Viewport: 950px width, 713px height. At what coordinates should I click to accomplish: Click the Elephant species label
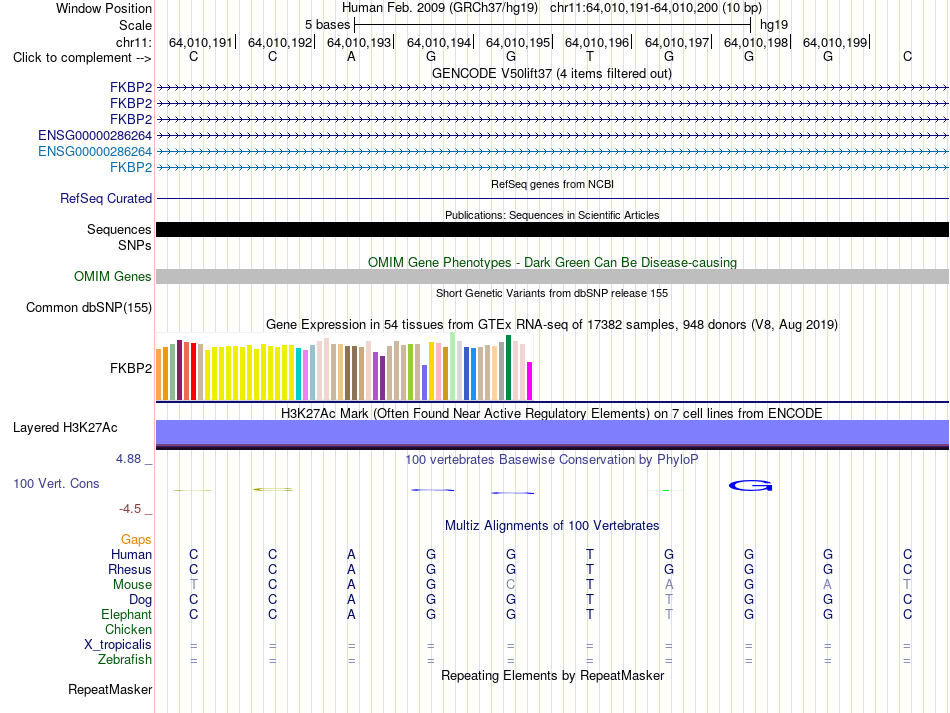pos(127,614)
